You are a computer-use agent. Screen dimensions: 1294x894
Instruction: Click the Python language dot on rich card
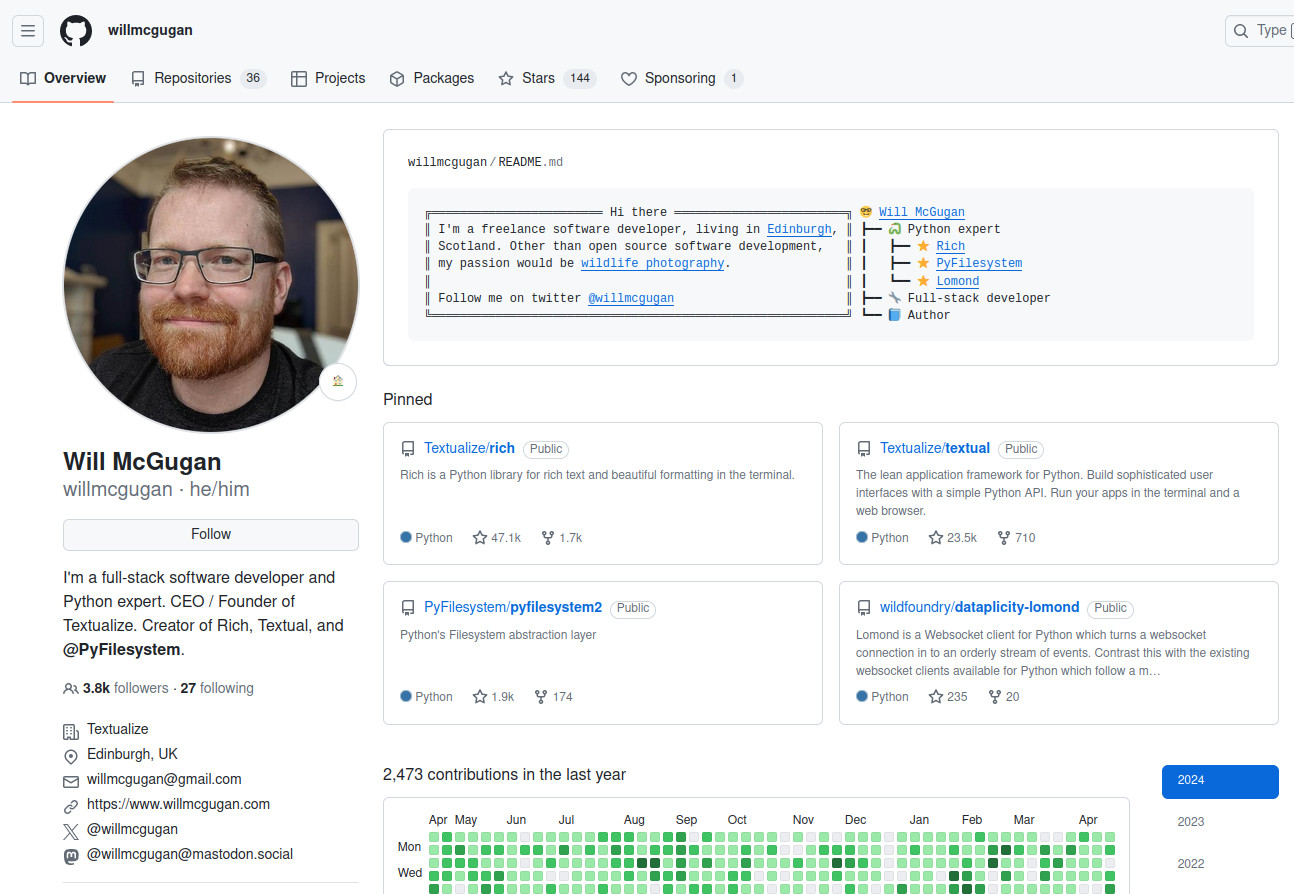click(x=406, y=537)
